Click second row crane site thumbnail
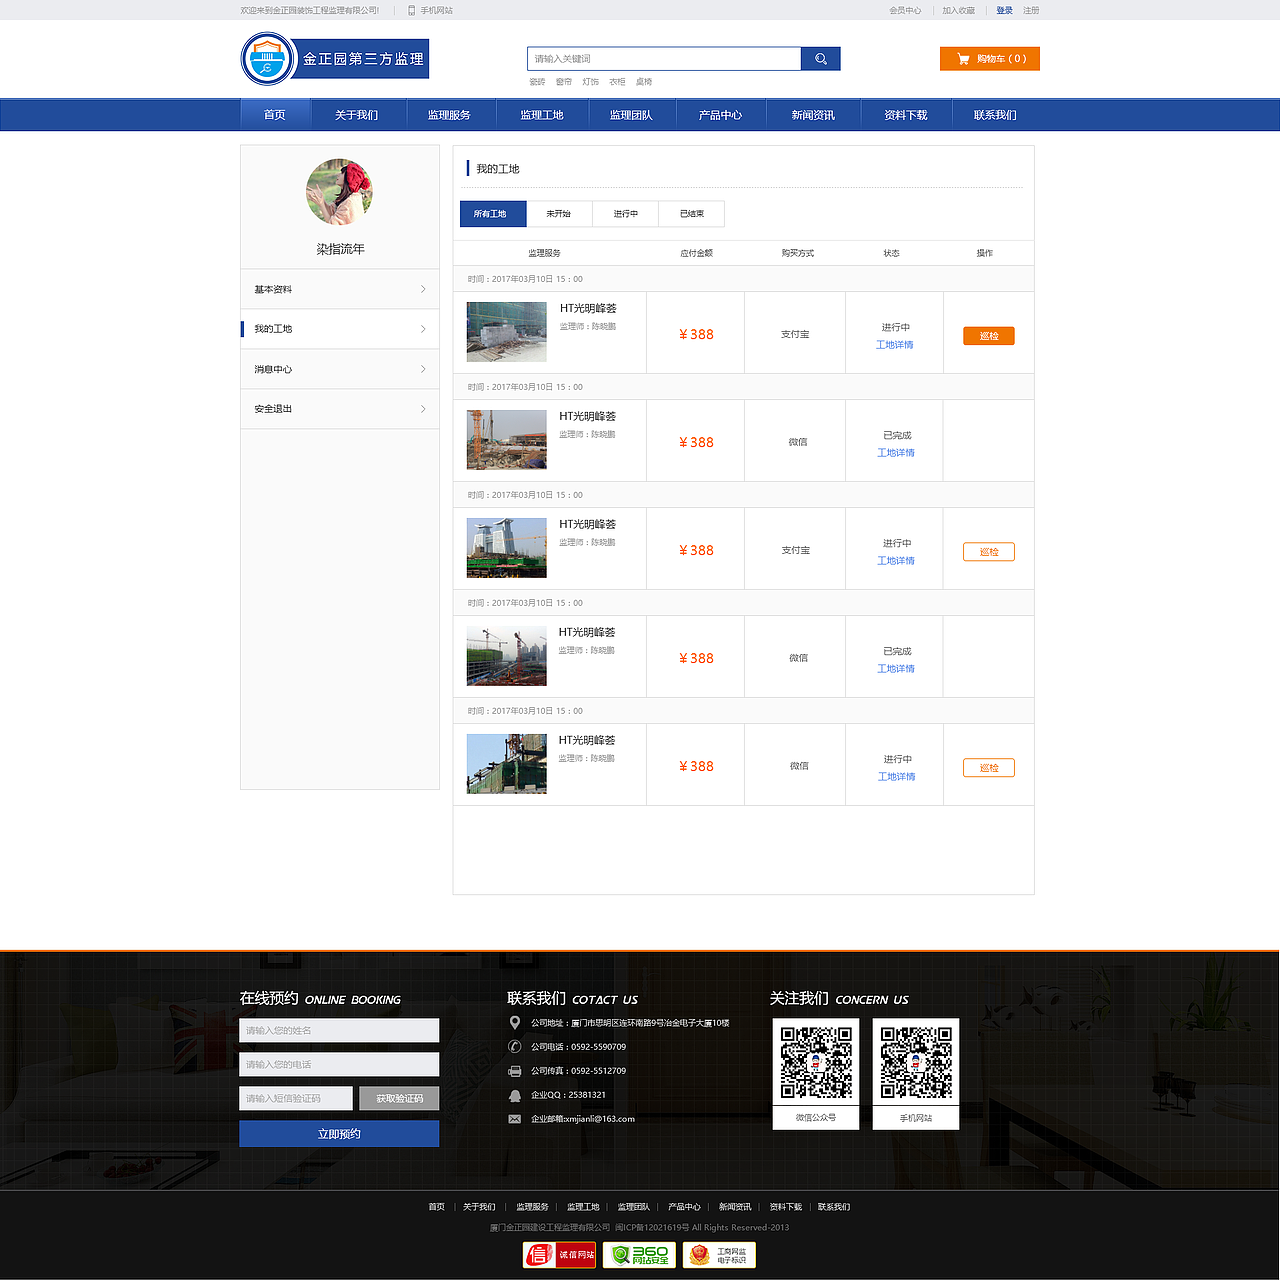This screenshot has height=1281, width=1280. pos(507,440)
